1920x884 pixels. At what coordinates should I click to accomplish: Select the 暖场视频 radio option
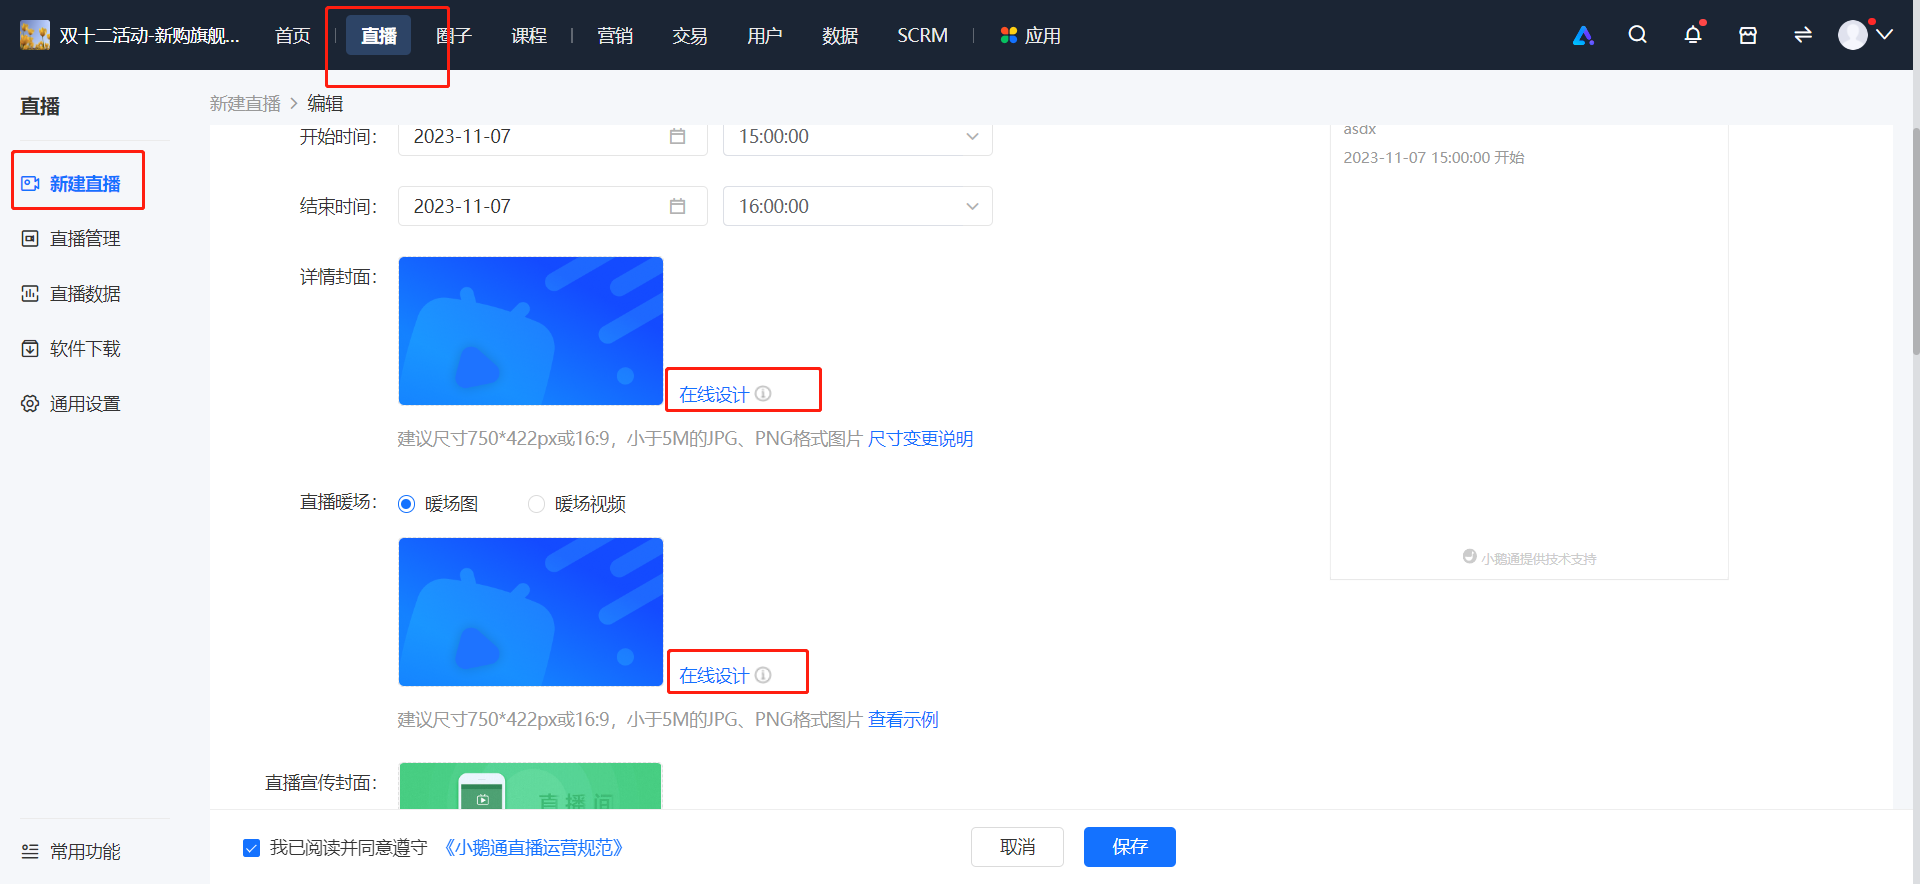(x=536, y=504)
